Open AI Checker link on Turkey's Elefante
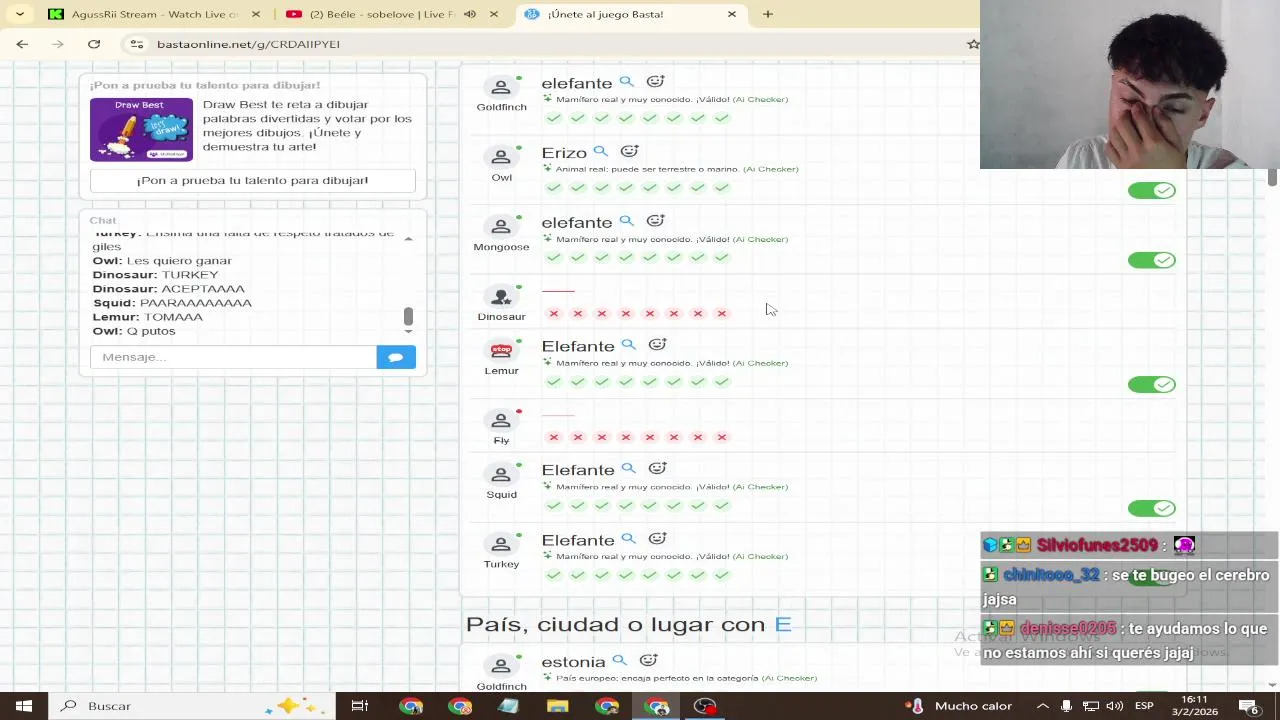This screenshot has height=720, width=1280. pos(760,556)
